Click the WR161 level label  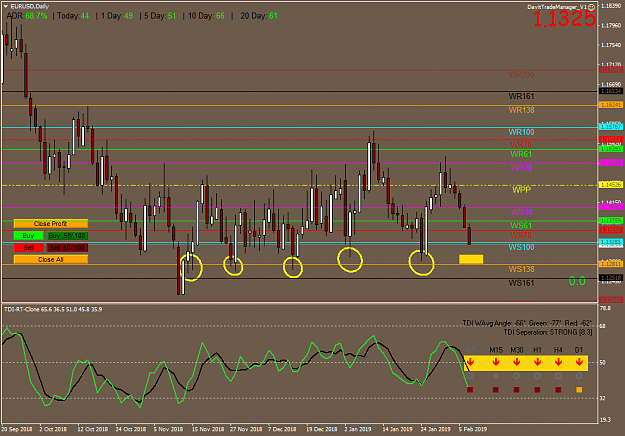click(521, 96)
